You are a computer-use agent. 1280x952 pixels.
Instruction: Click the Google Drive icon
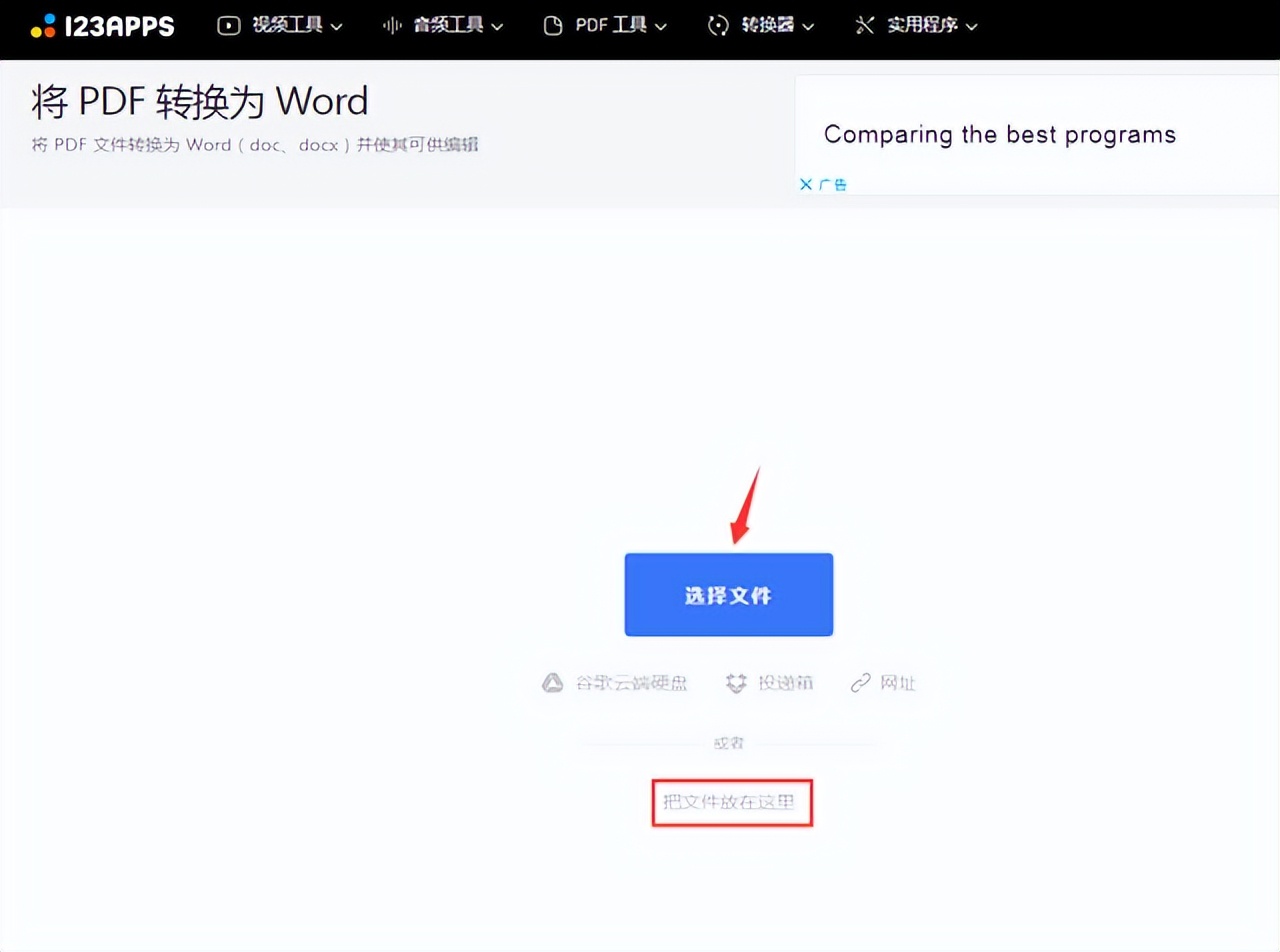pos(552,683)
